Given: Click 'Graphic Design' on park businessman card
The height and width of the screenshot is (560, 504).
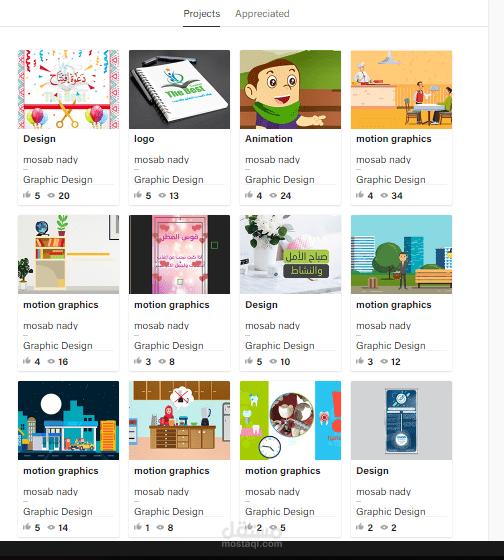Looking at the screenshot, I should 391,346.
